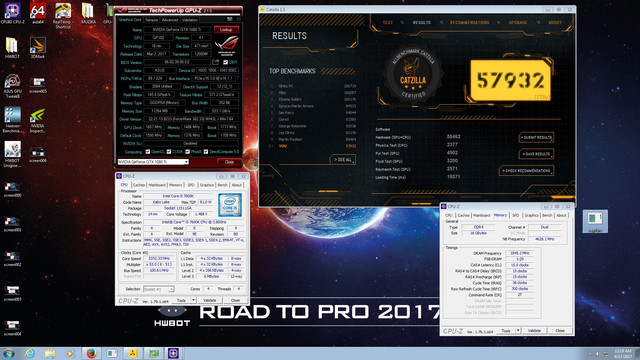This screenshot has height=360, width=640.
Task: Open the ASUS GPU Tweak II desktop icon
Action: click(x=12, y=86)
